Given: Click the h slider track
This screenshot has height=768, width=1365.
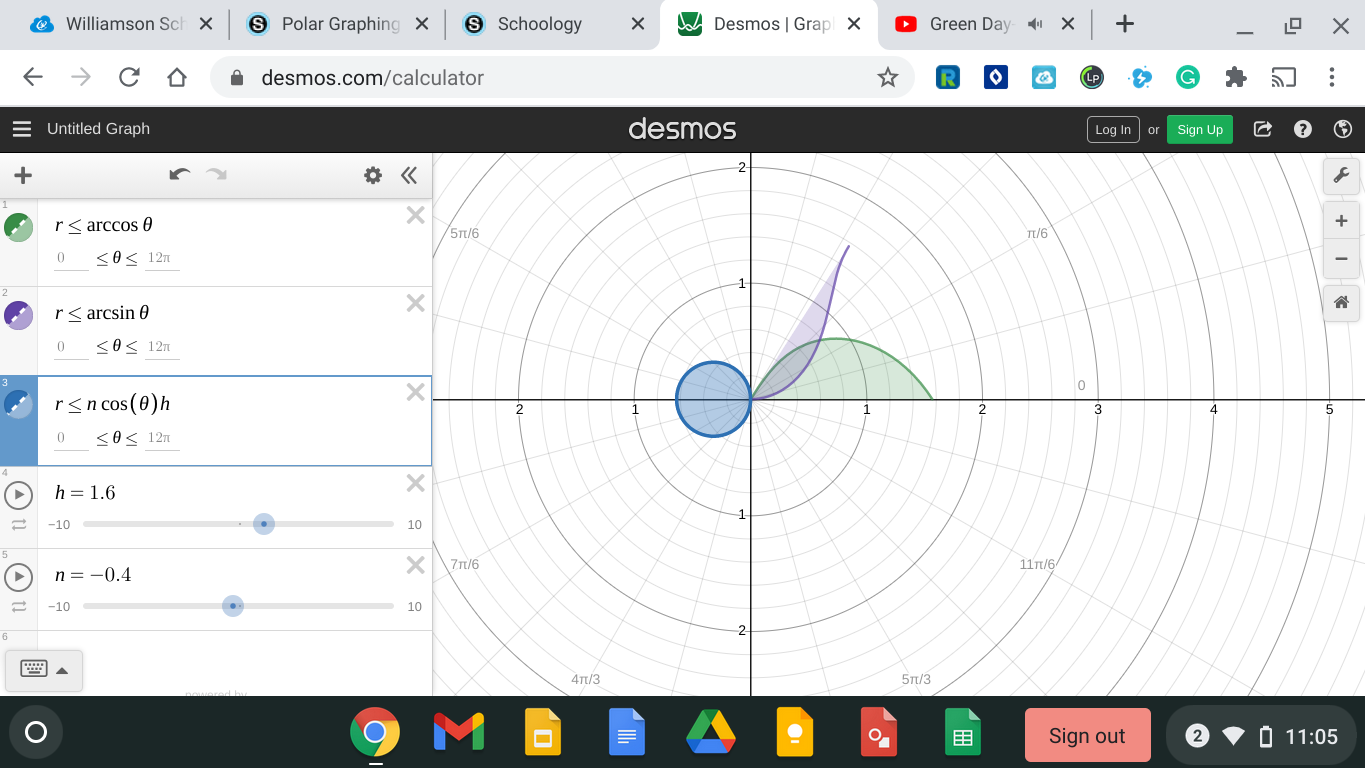Looking at the screenshot, I should click(x=330, y=524).
